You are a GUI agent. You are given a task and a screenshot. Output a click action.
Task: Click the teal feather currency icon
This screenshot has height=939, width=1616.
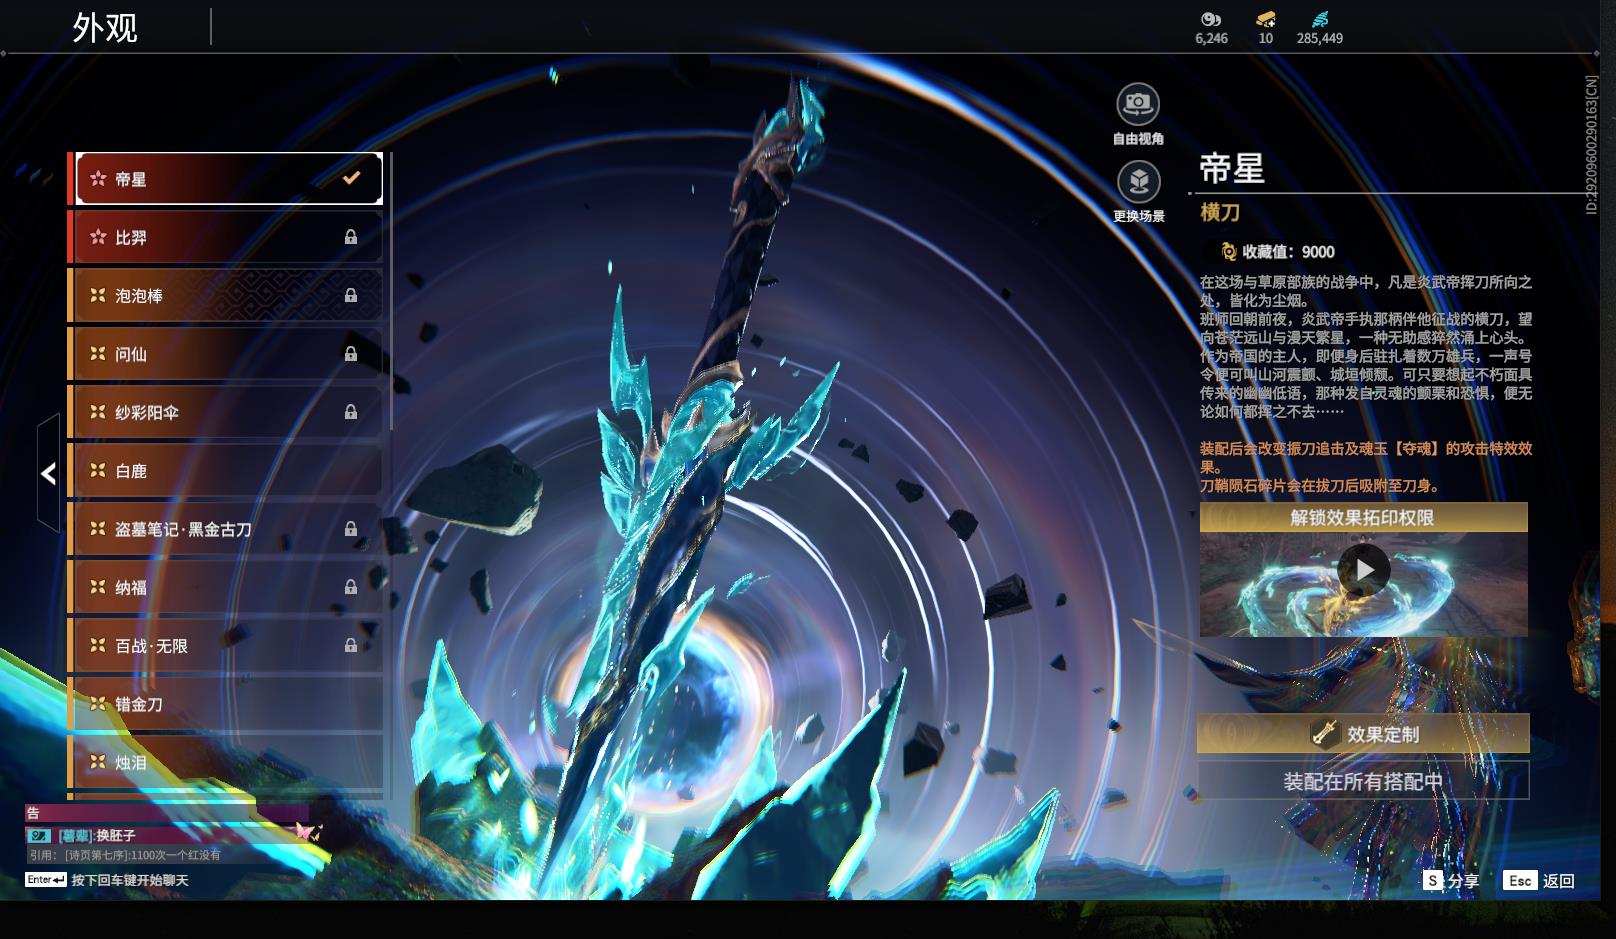[x=1320, y=19]
